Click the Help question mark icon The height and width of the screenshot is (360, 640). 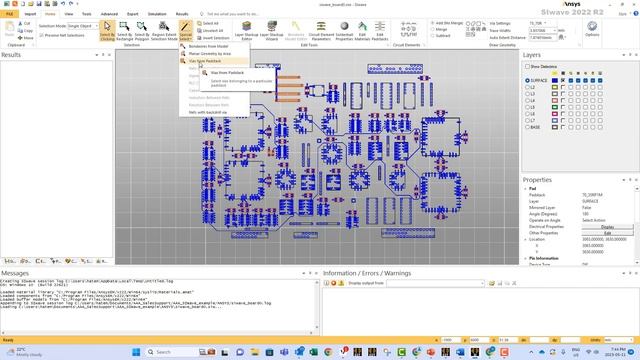click(x=636, y=13)
